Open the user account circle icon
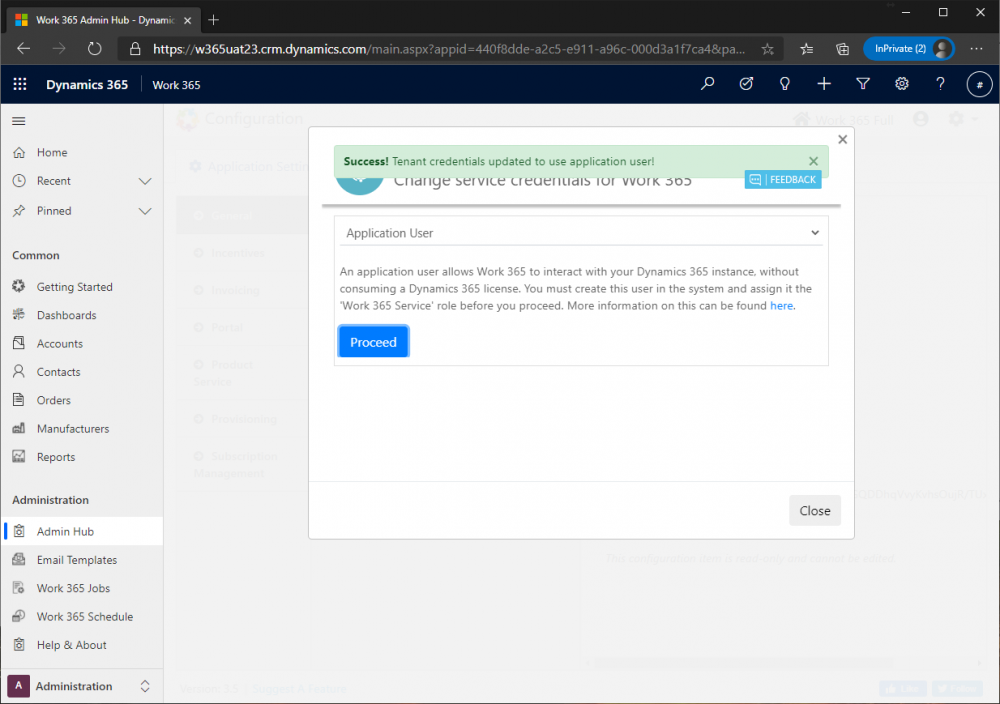The width and height of the screenshot is (1000, 704). click(980, 84)
